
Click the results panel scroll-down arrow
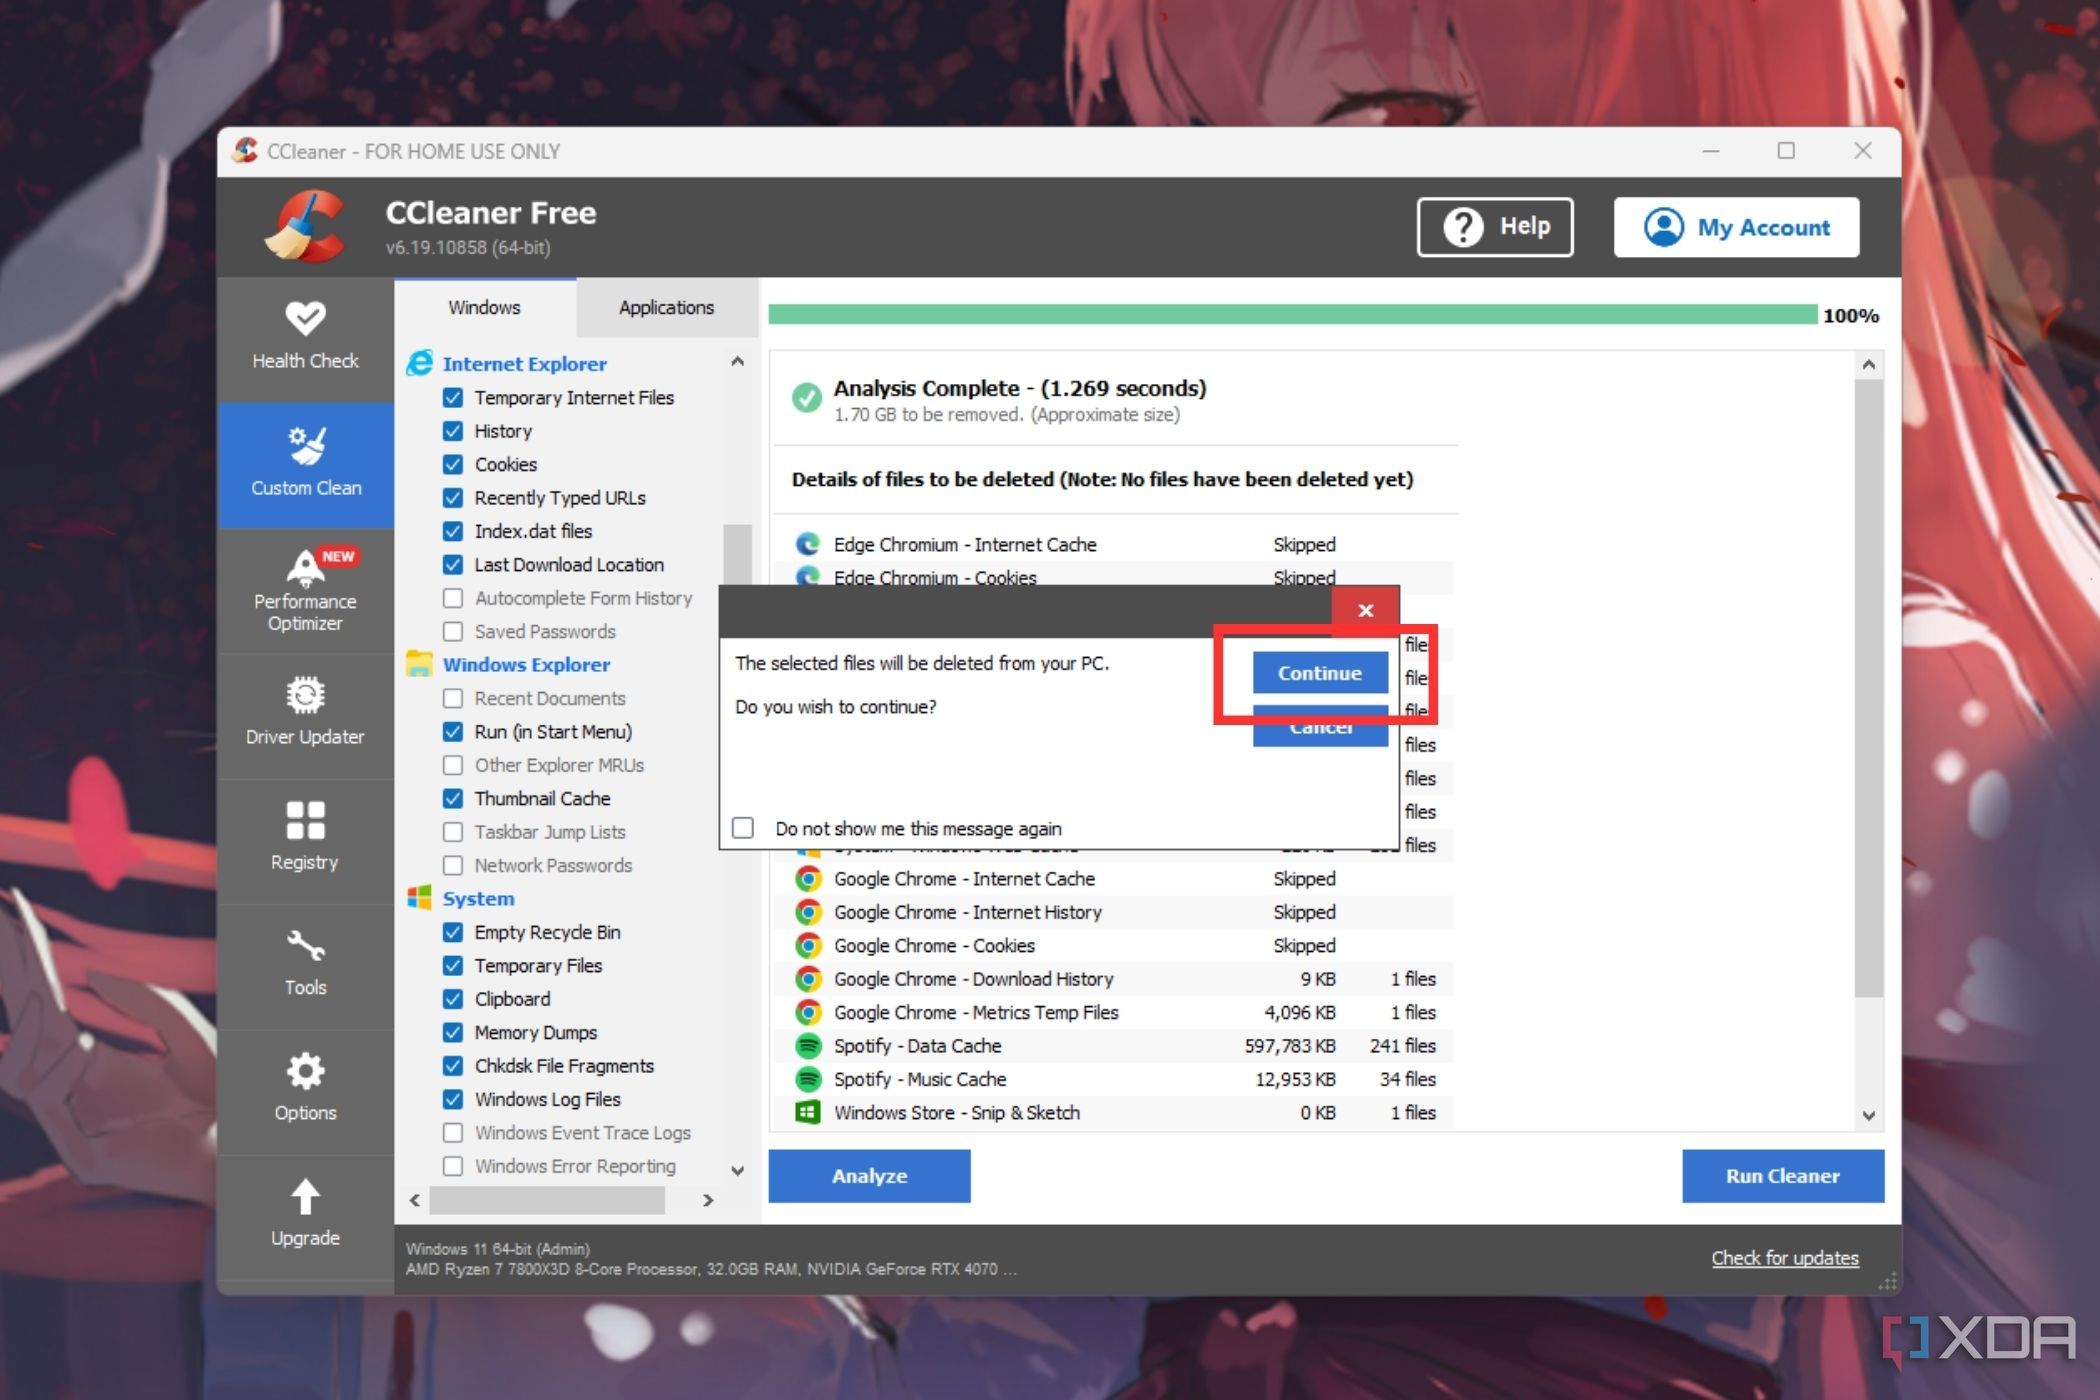point(1868,1115)
